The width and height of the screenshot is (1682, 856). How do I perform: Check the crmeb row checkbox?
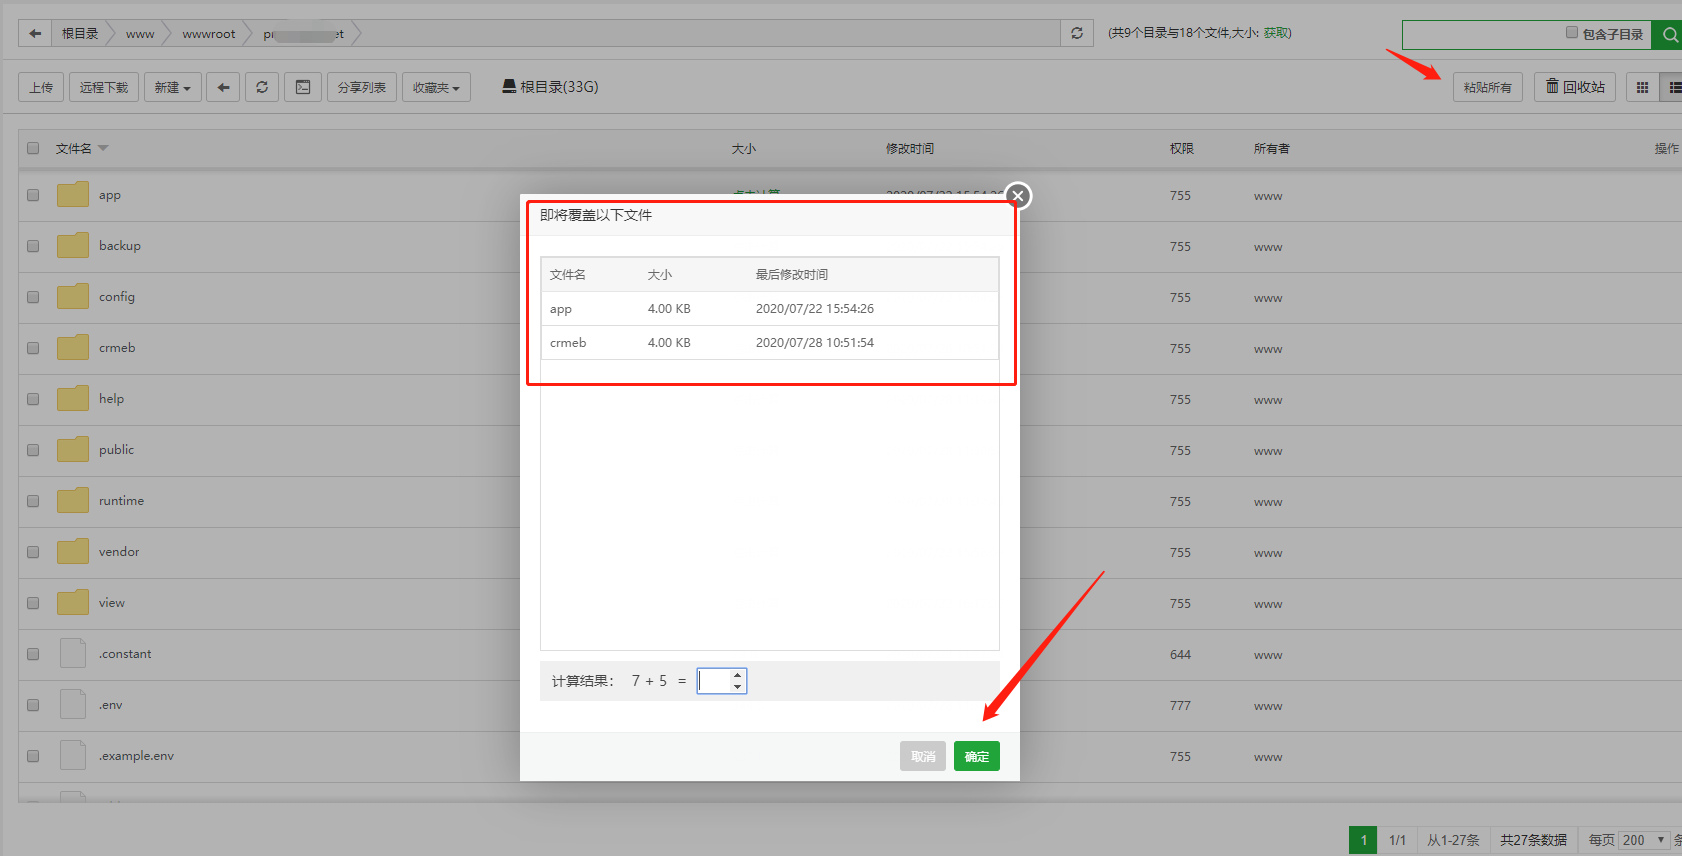pos(33,348)
